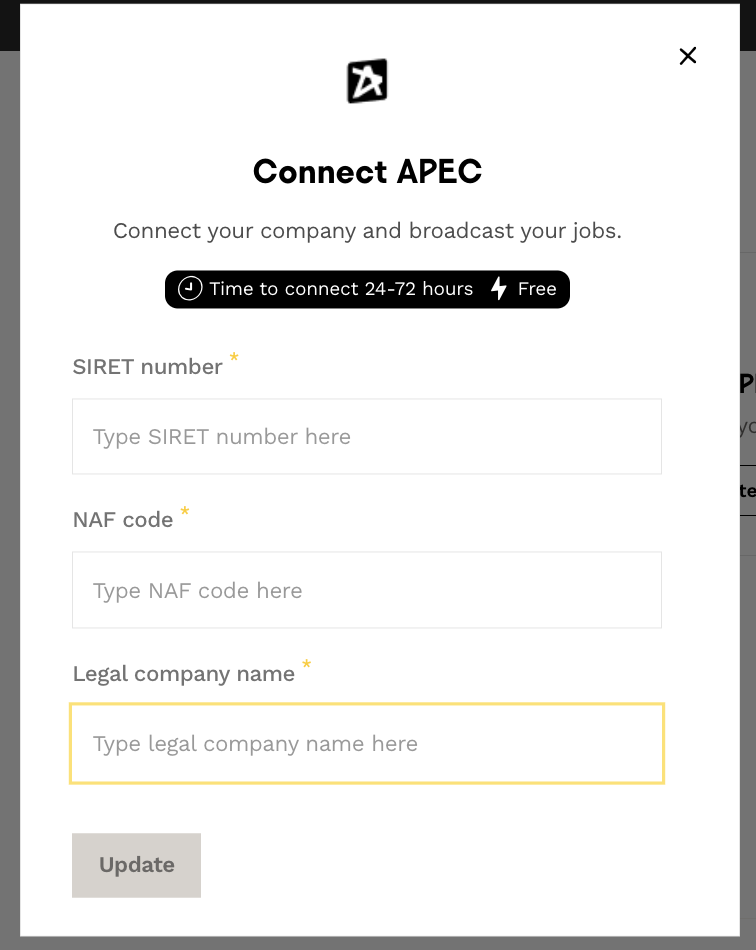Click the partially hidden button at right edge
The image size is (756, 950).
coord(747,490)
